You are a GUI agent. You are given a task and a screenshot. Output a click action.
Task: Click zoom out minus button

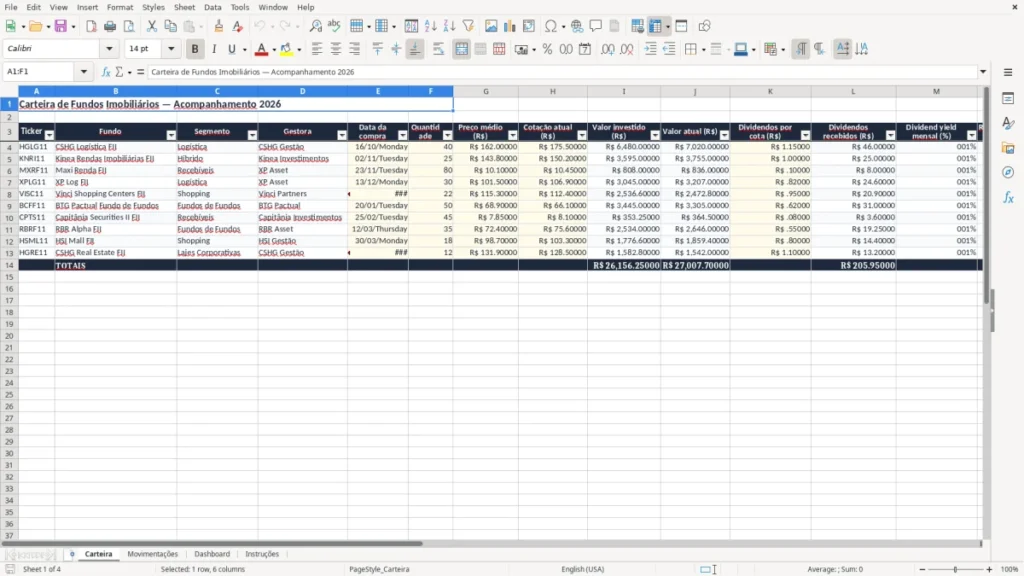click(x=922, y=569)
